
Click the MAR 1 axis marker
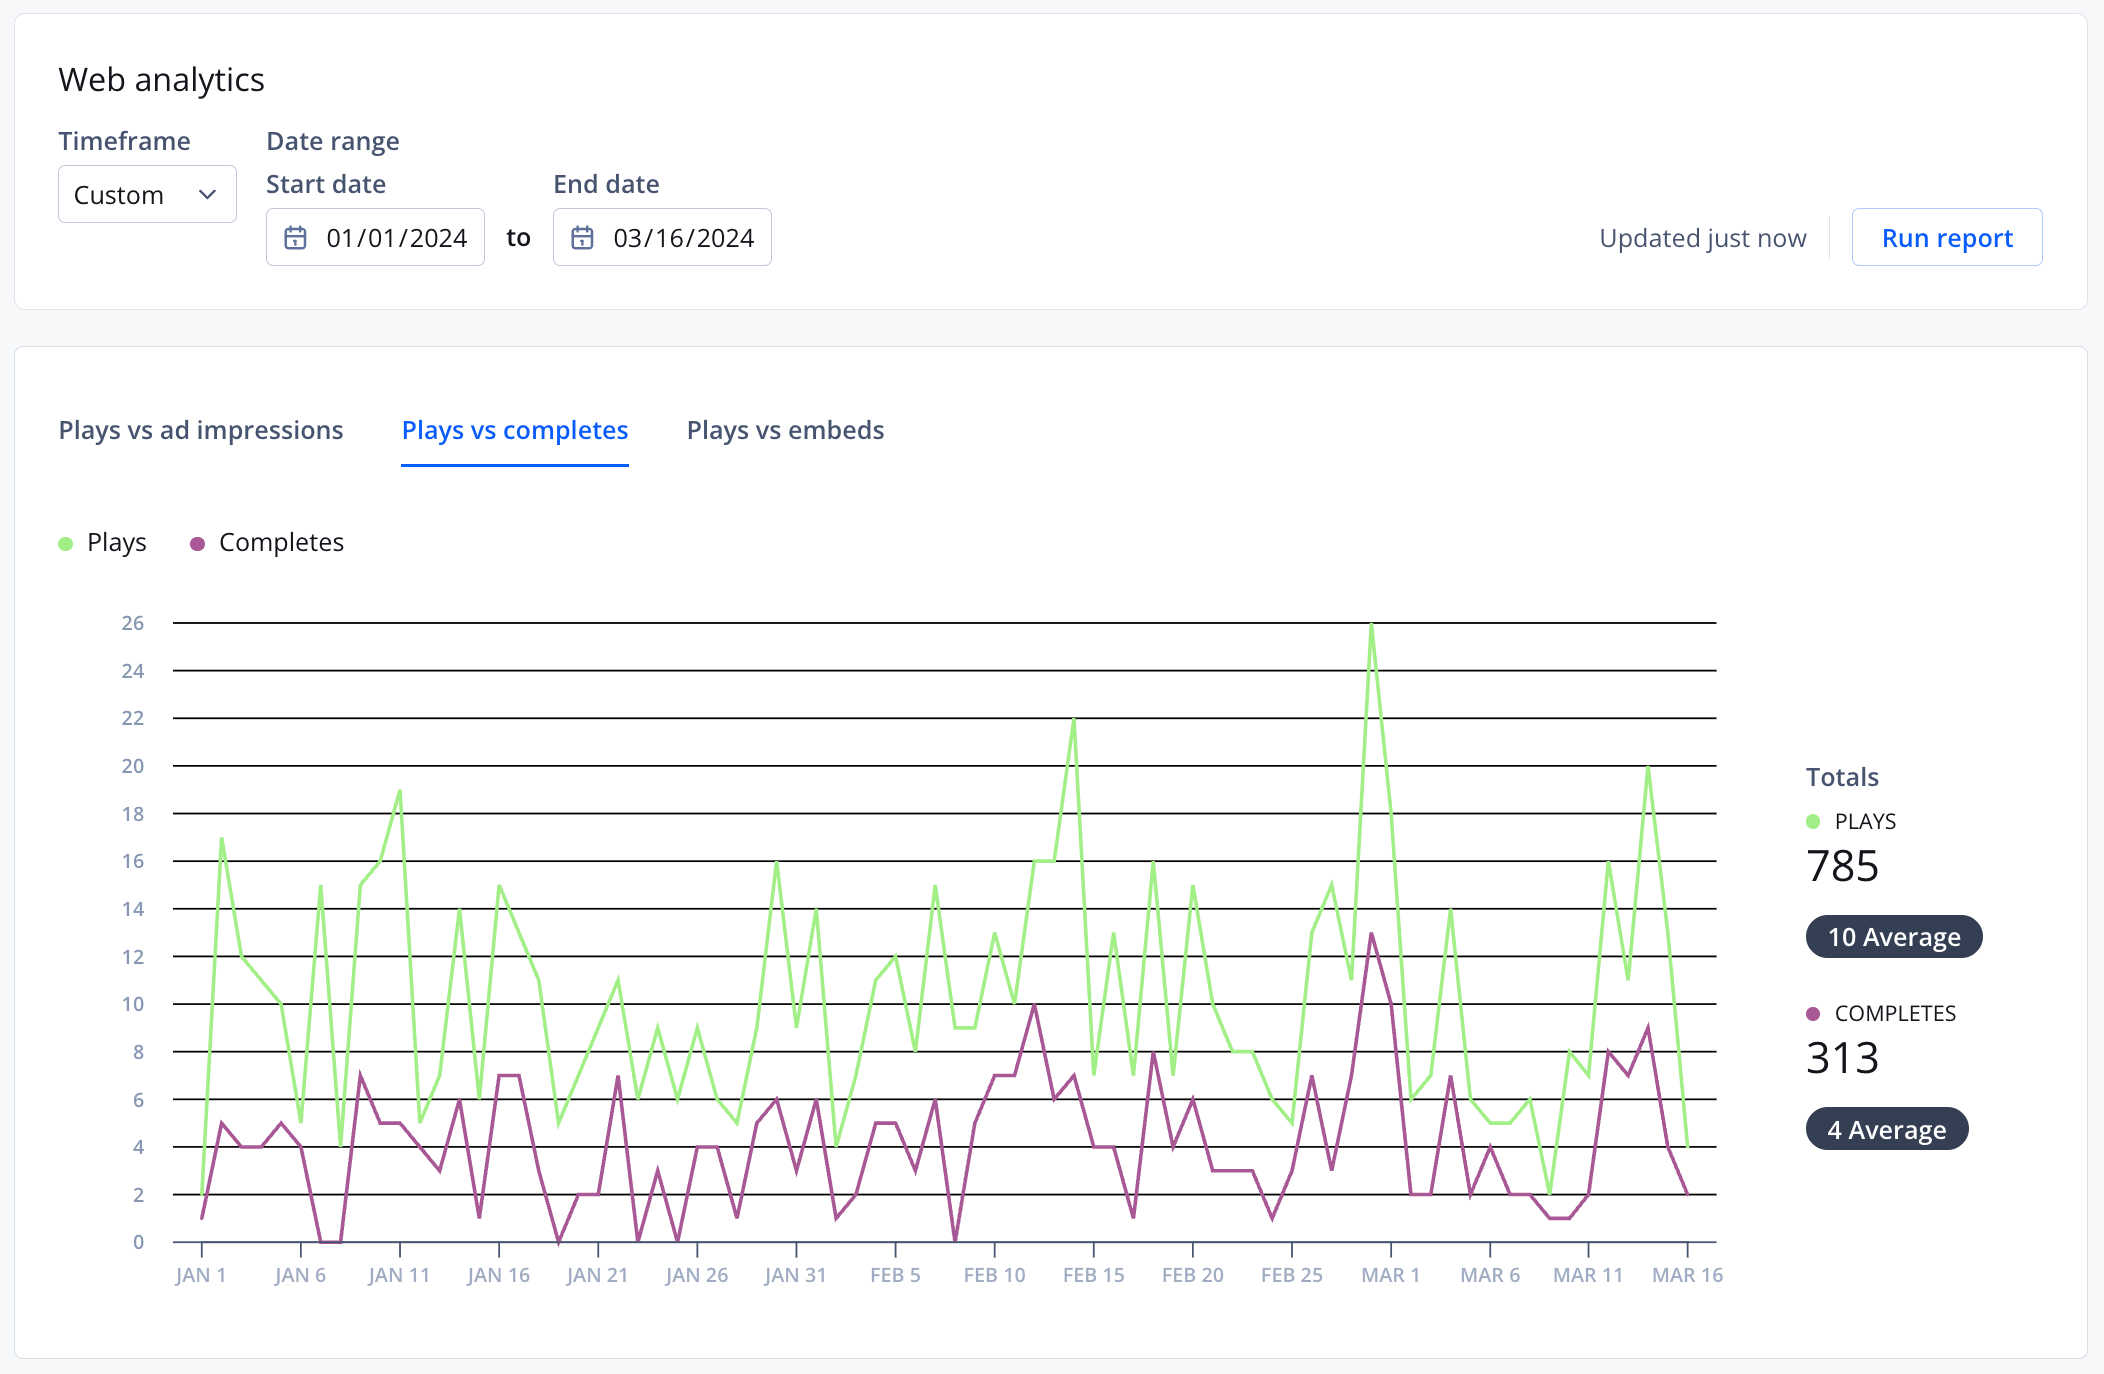click(1390, 1275)
